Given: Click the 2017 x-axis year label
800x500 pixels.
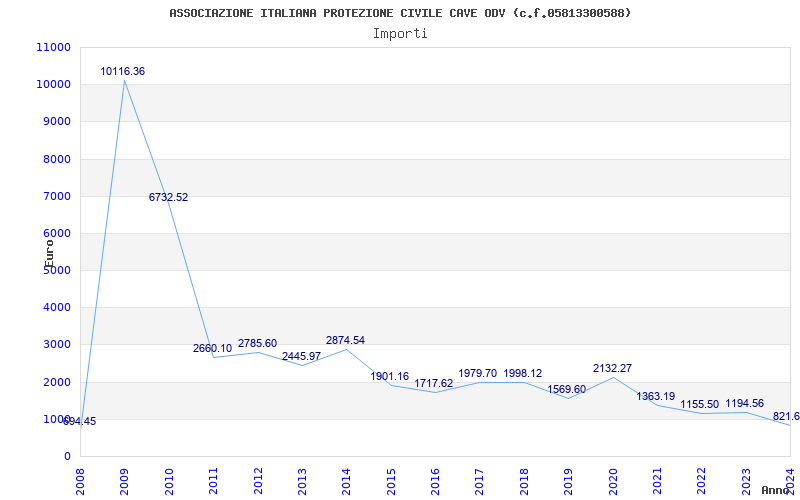Looking at the screenshot, I should [480, 481].
